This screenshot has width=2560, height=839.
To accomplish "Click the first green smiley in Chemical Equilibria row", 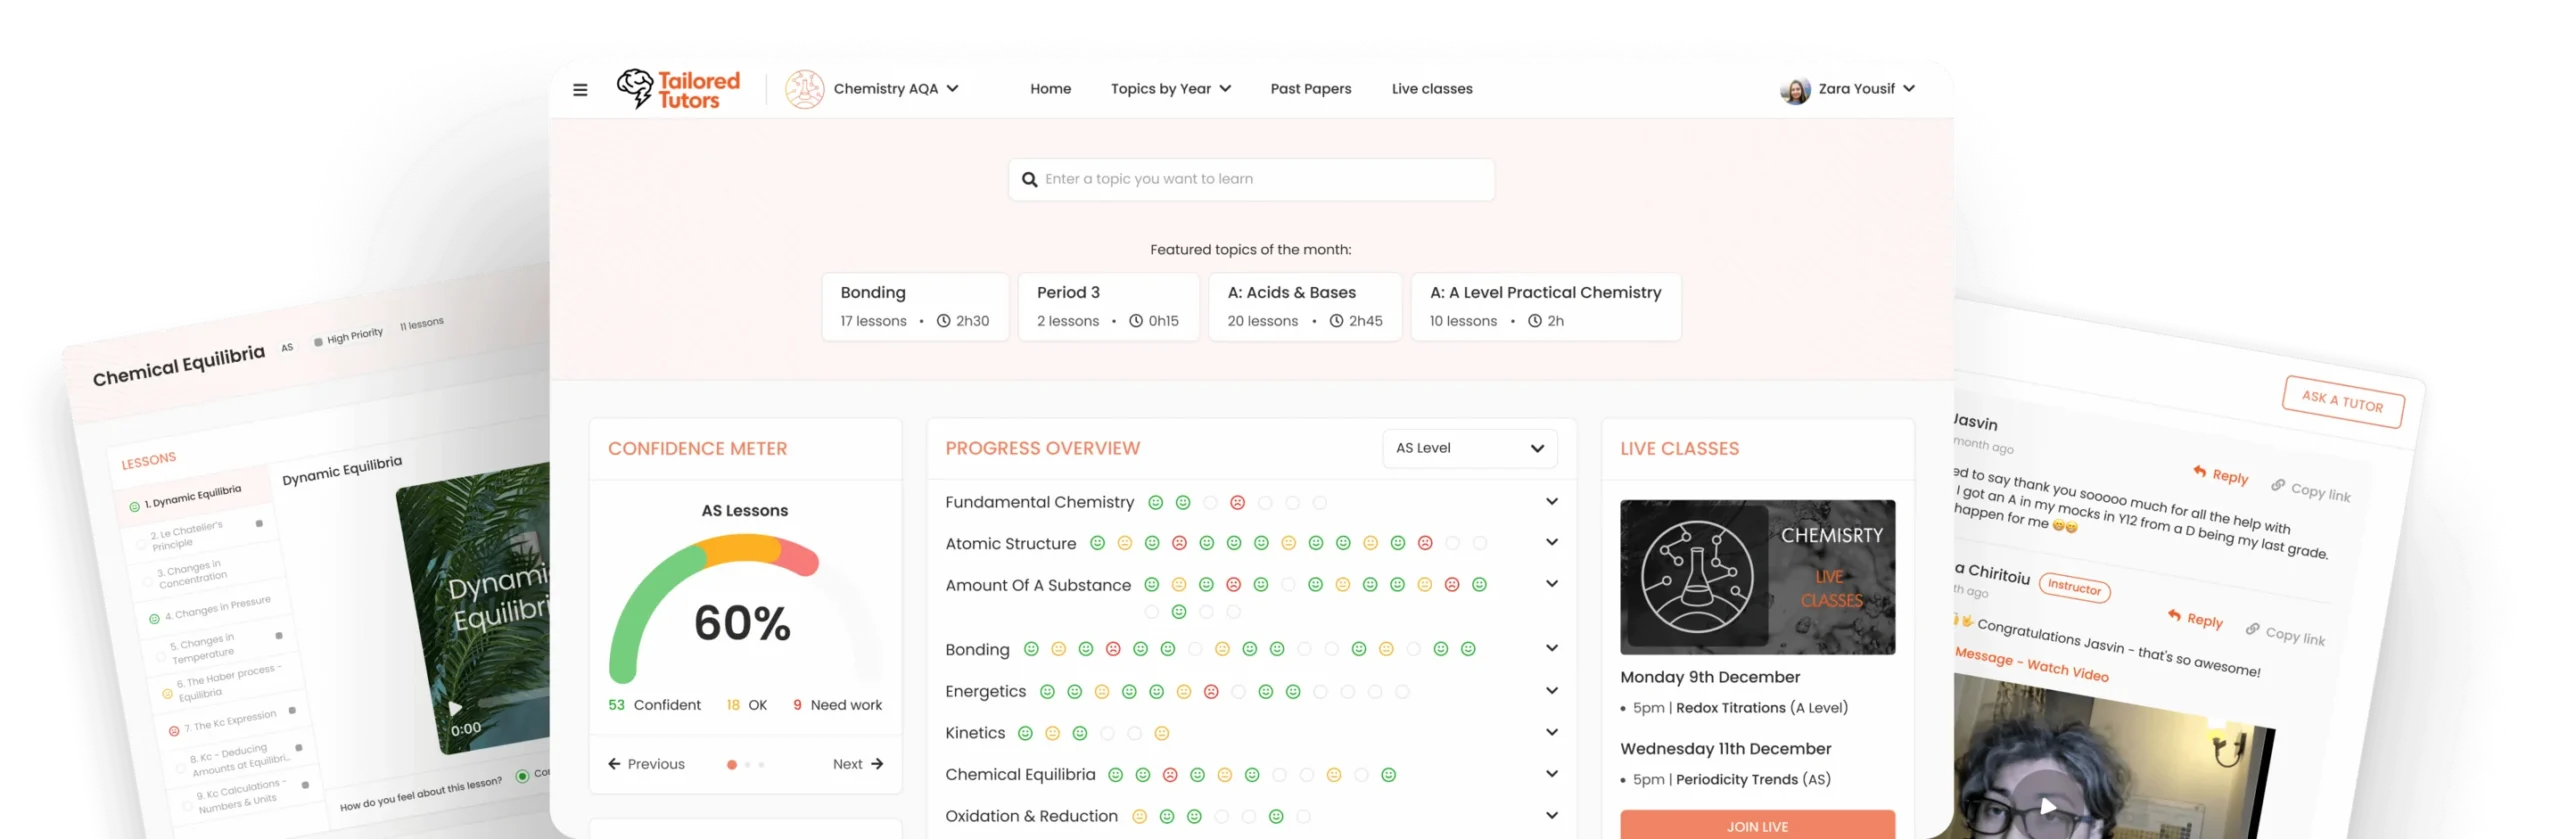I will [1116, 775].
